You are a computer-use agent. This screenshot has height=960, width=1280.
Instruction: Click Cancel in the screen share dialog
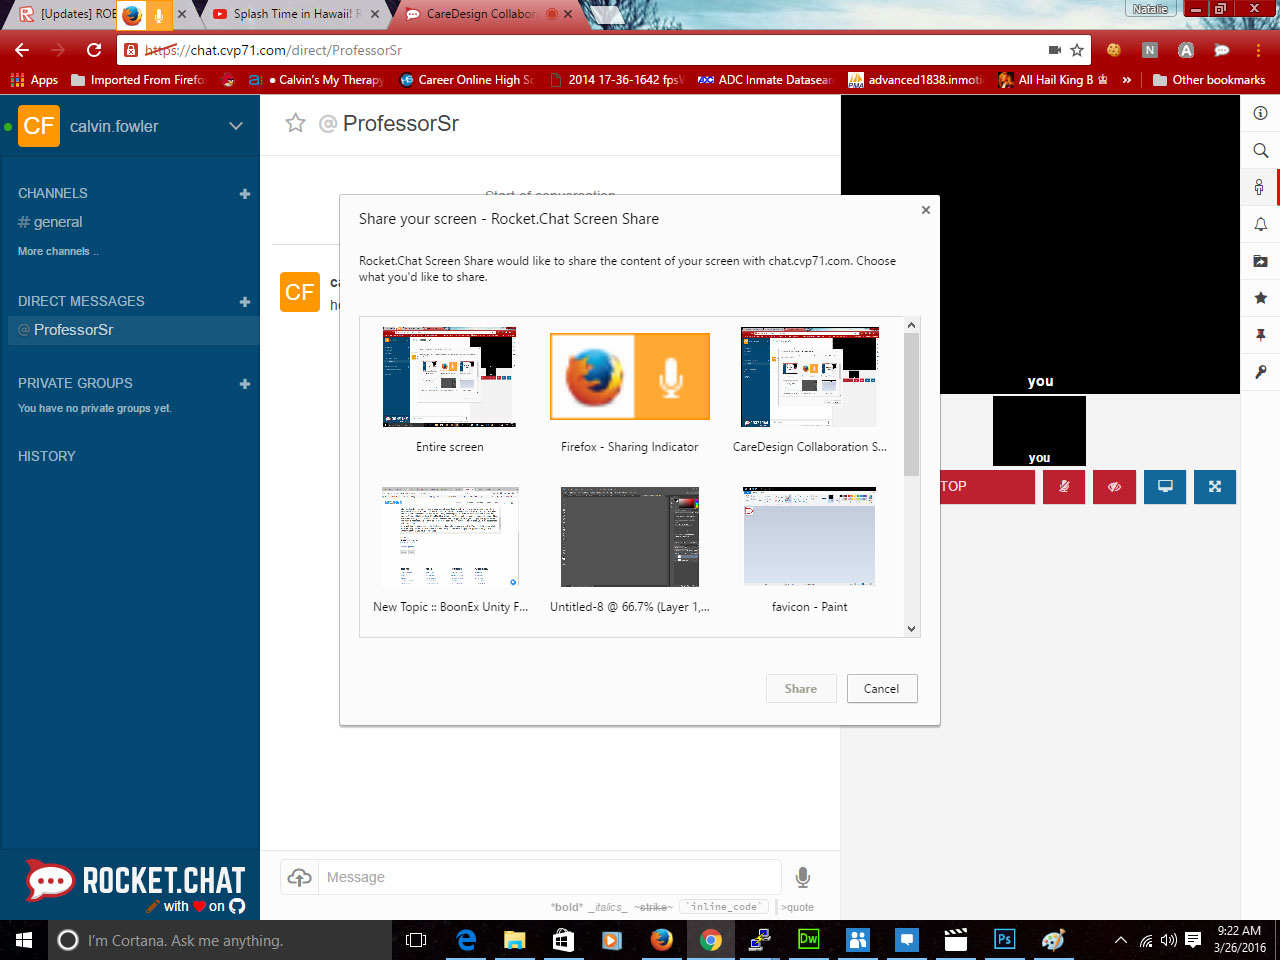pyautogui.click(x=881, y=689)
